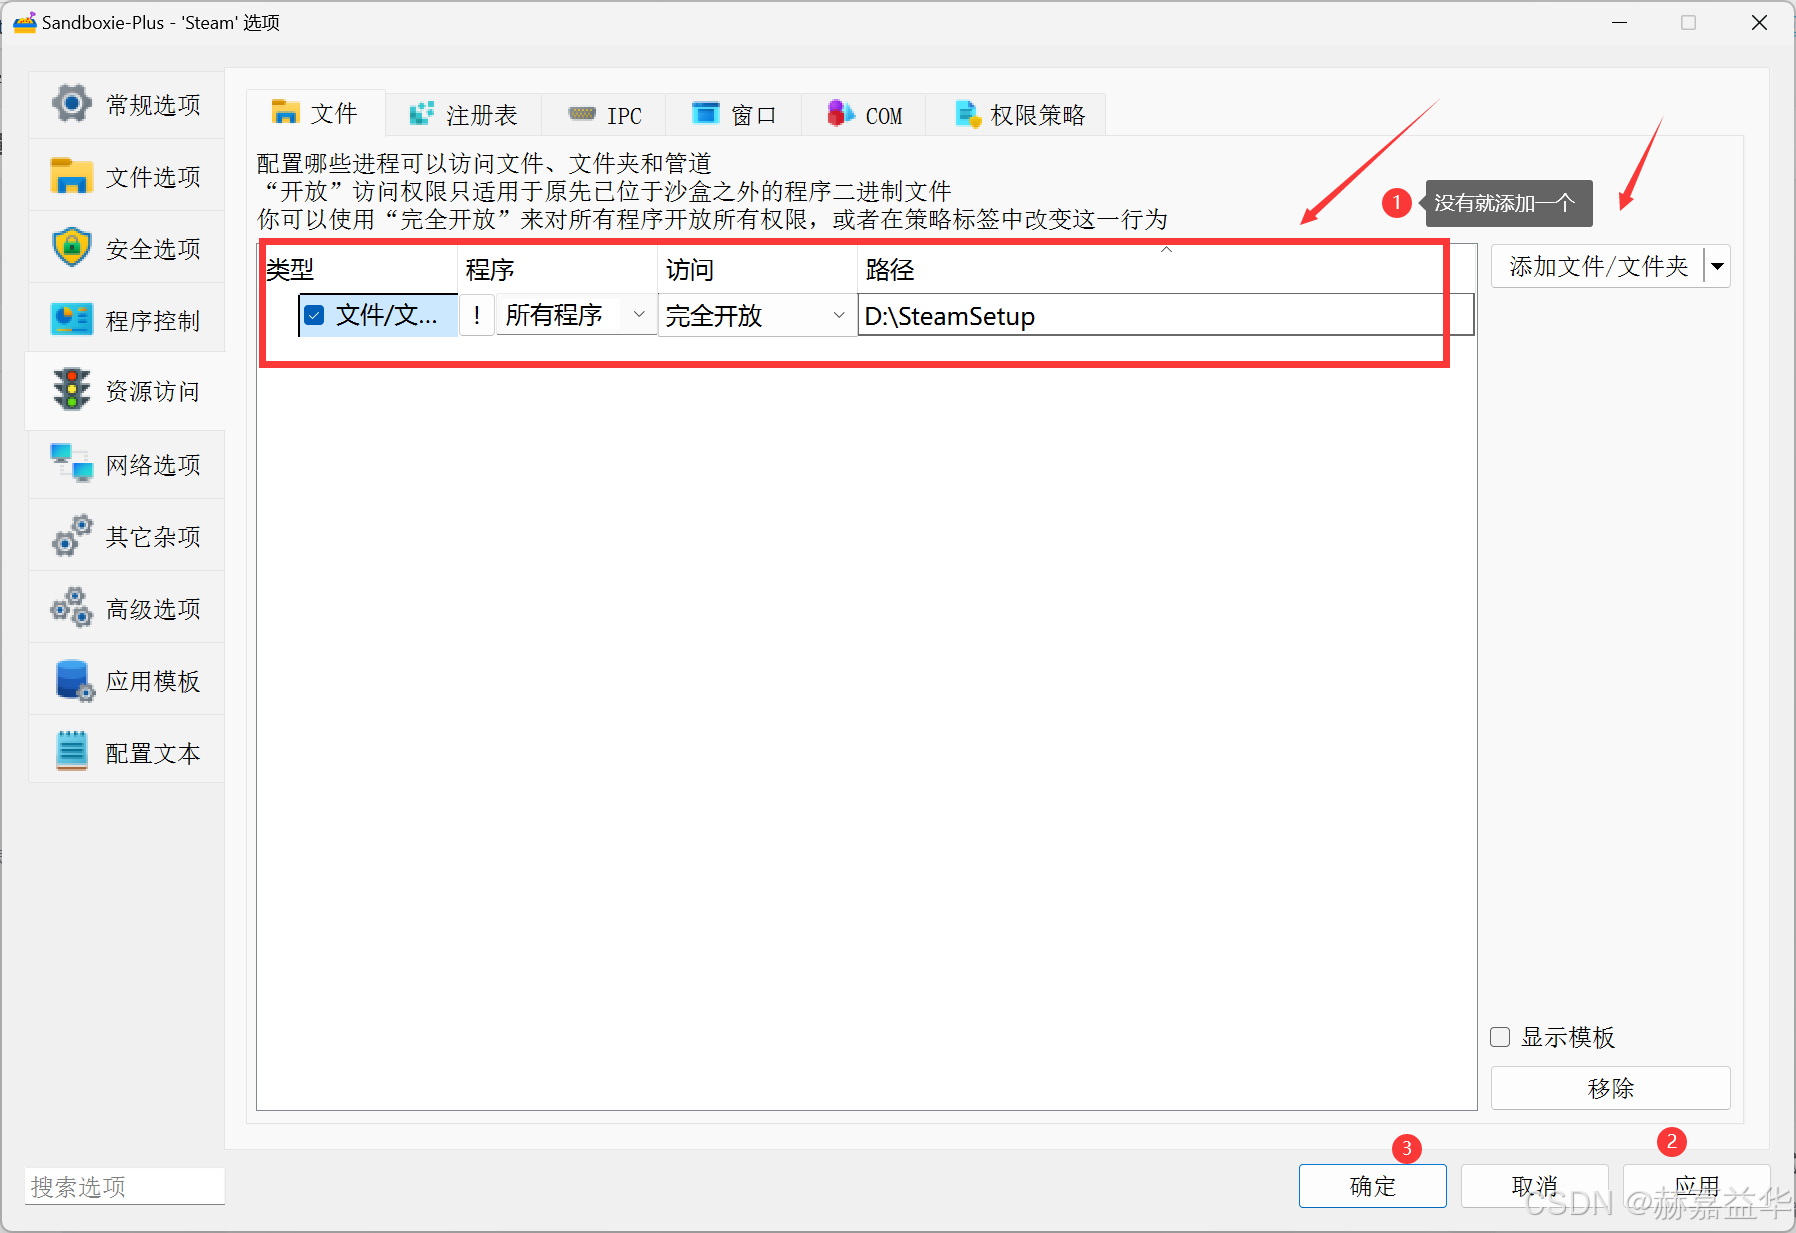
Task: Minimize the Steam options window
Action: pyautogui.click(x=1619, y=22)
